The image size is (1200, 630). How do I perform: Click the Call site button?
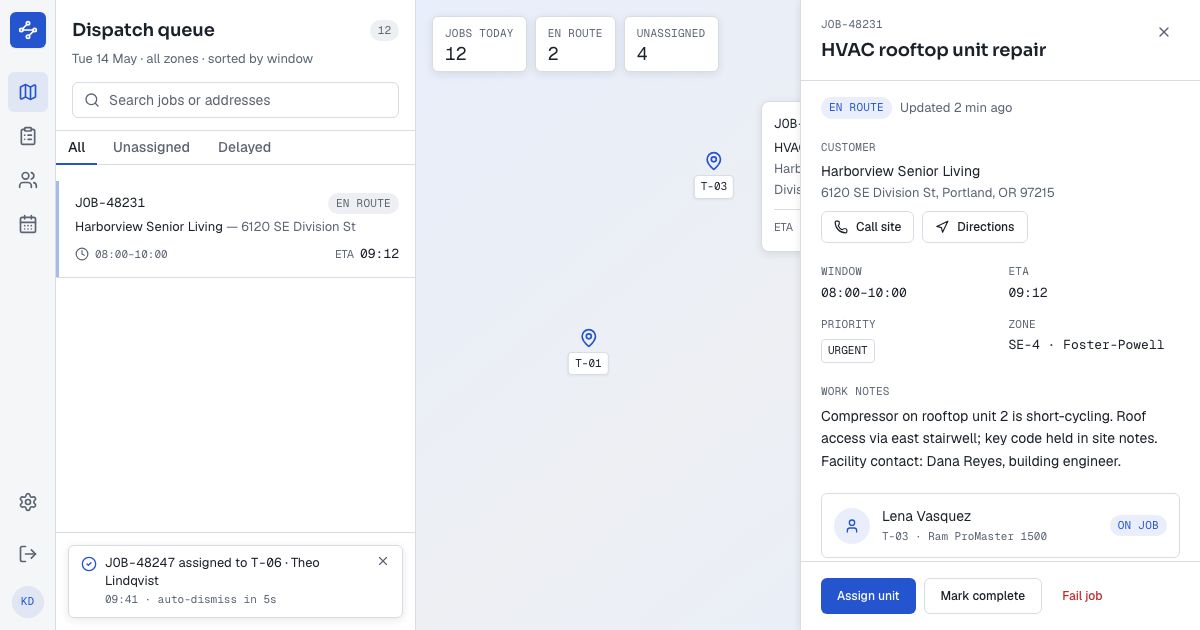coord(867,227)
